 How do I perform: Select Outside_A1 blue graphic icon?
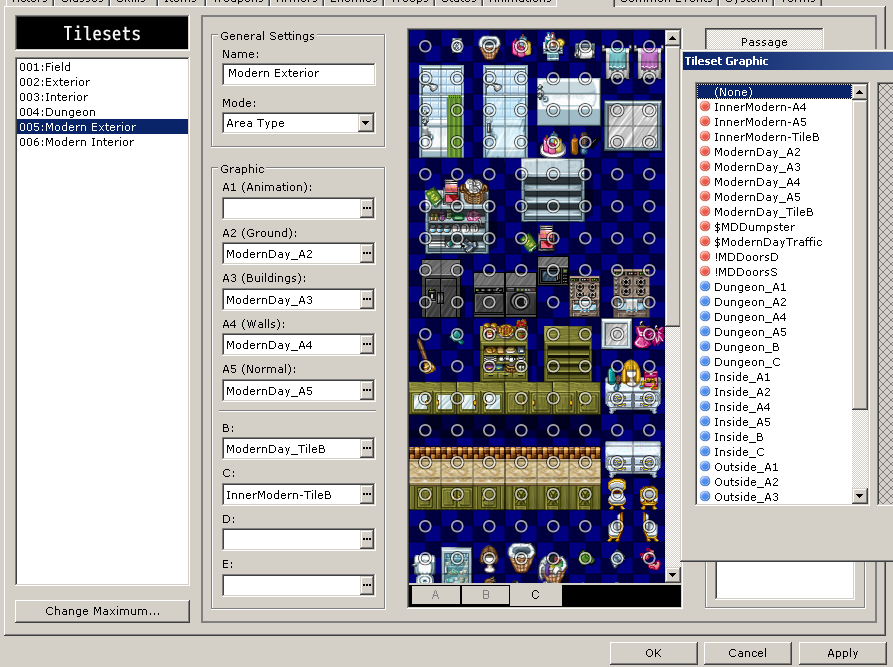(x=705, y=467)
